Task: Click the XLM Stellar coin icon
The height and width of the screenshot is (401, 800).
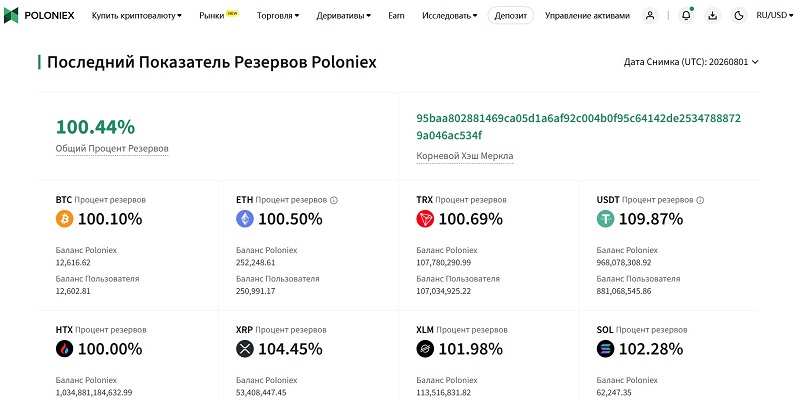Action: tap(425, 349)
